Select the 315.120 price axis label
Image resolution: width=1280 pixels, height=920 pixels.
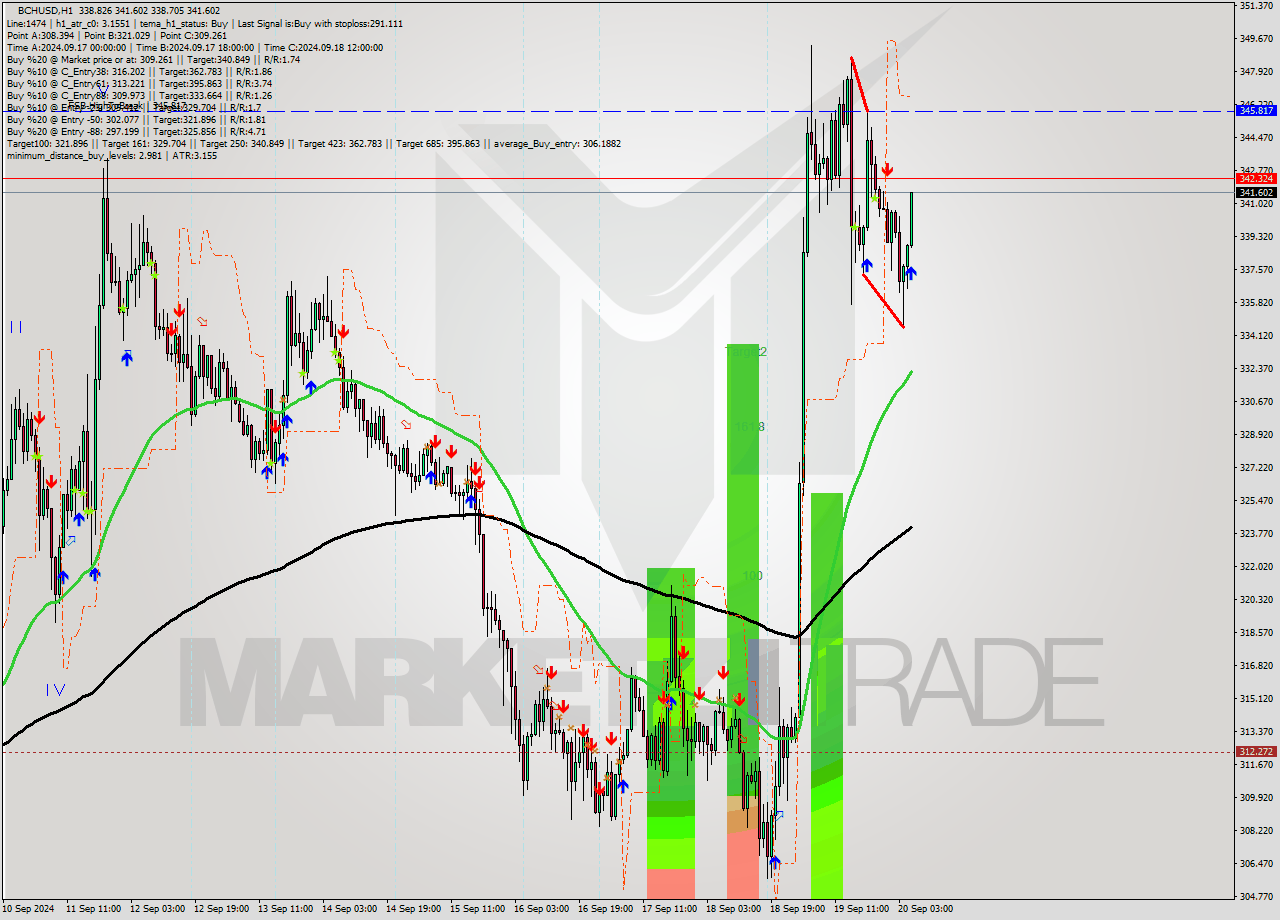(1256, 699)
